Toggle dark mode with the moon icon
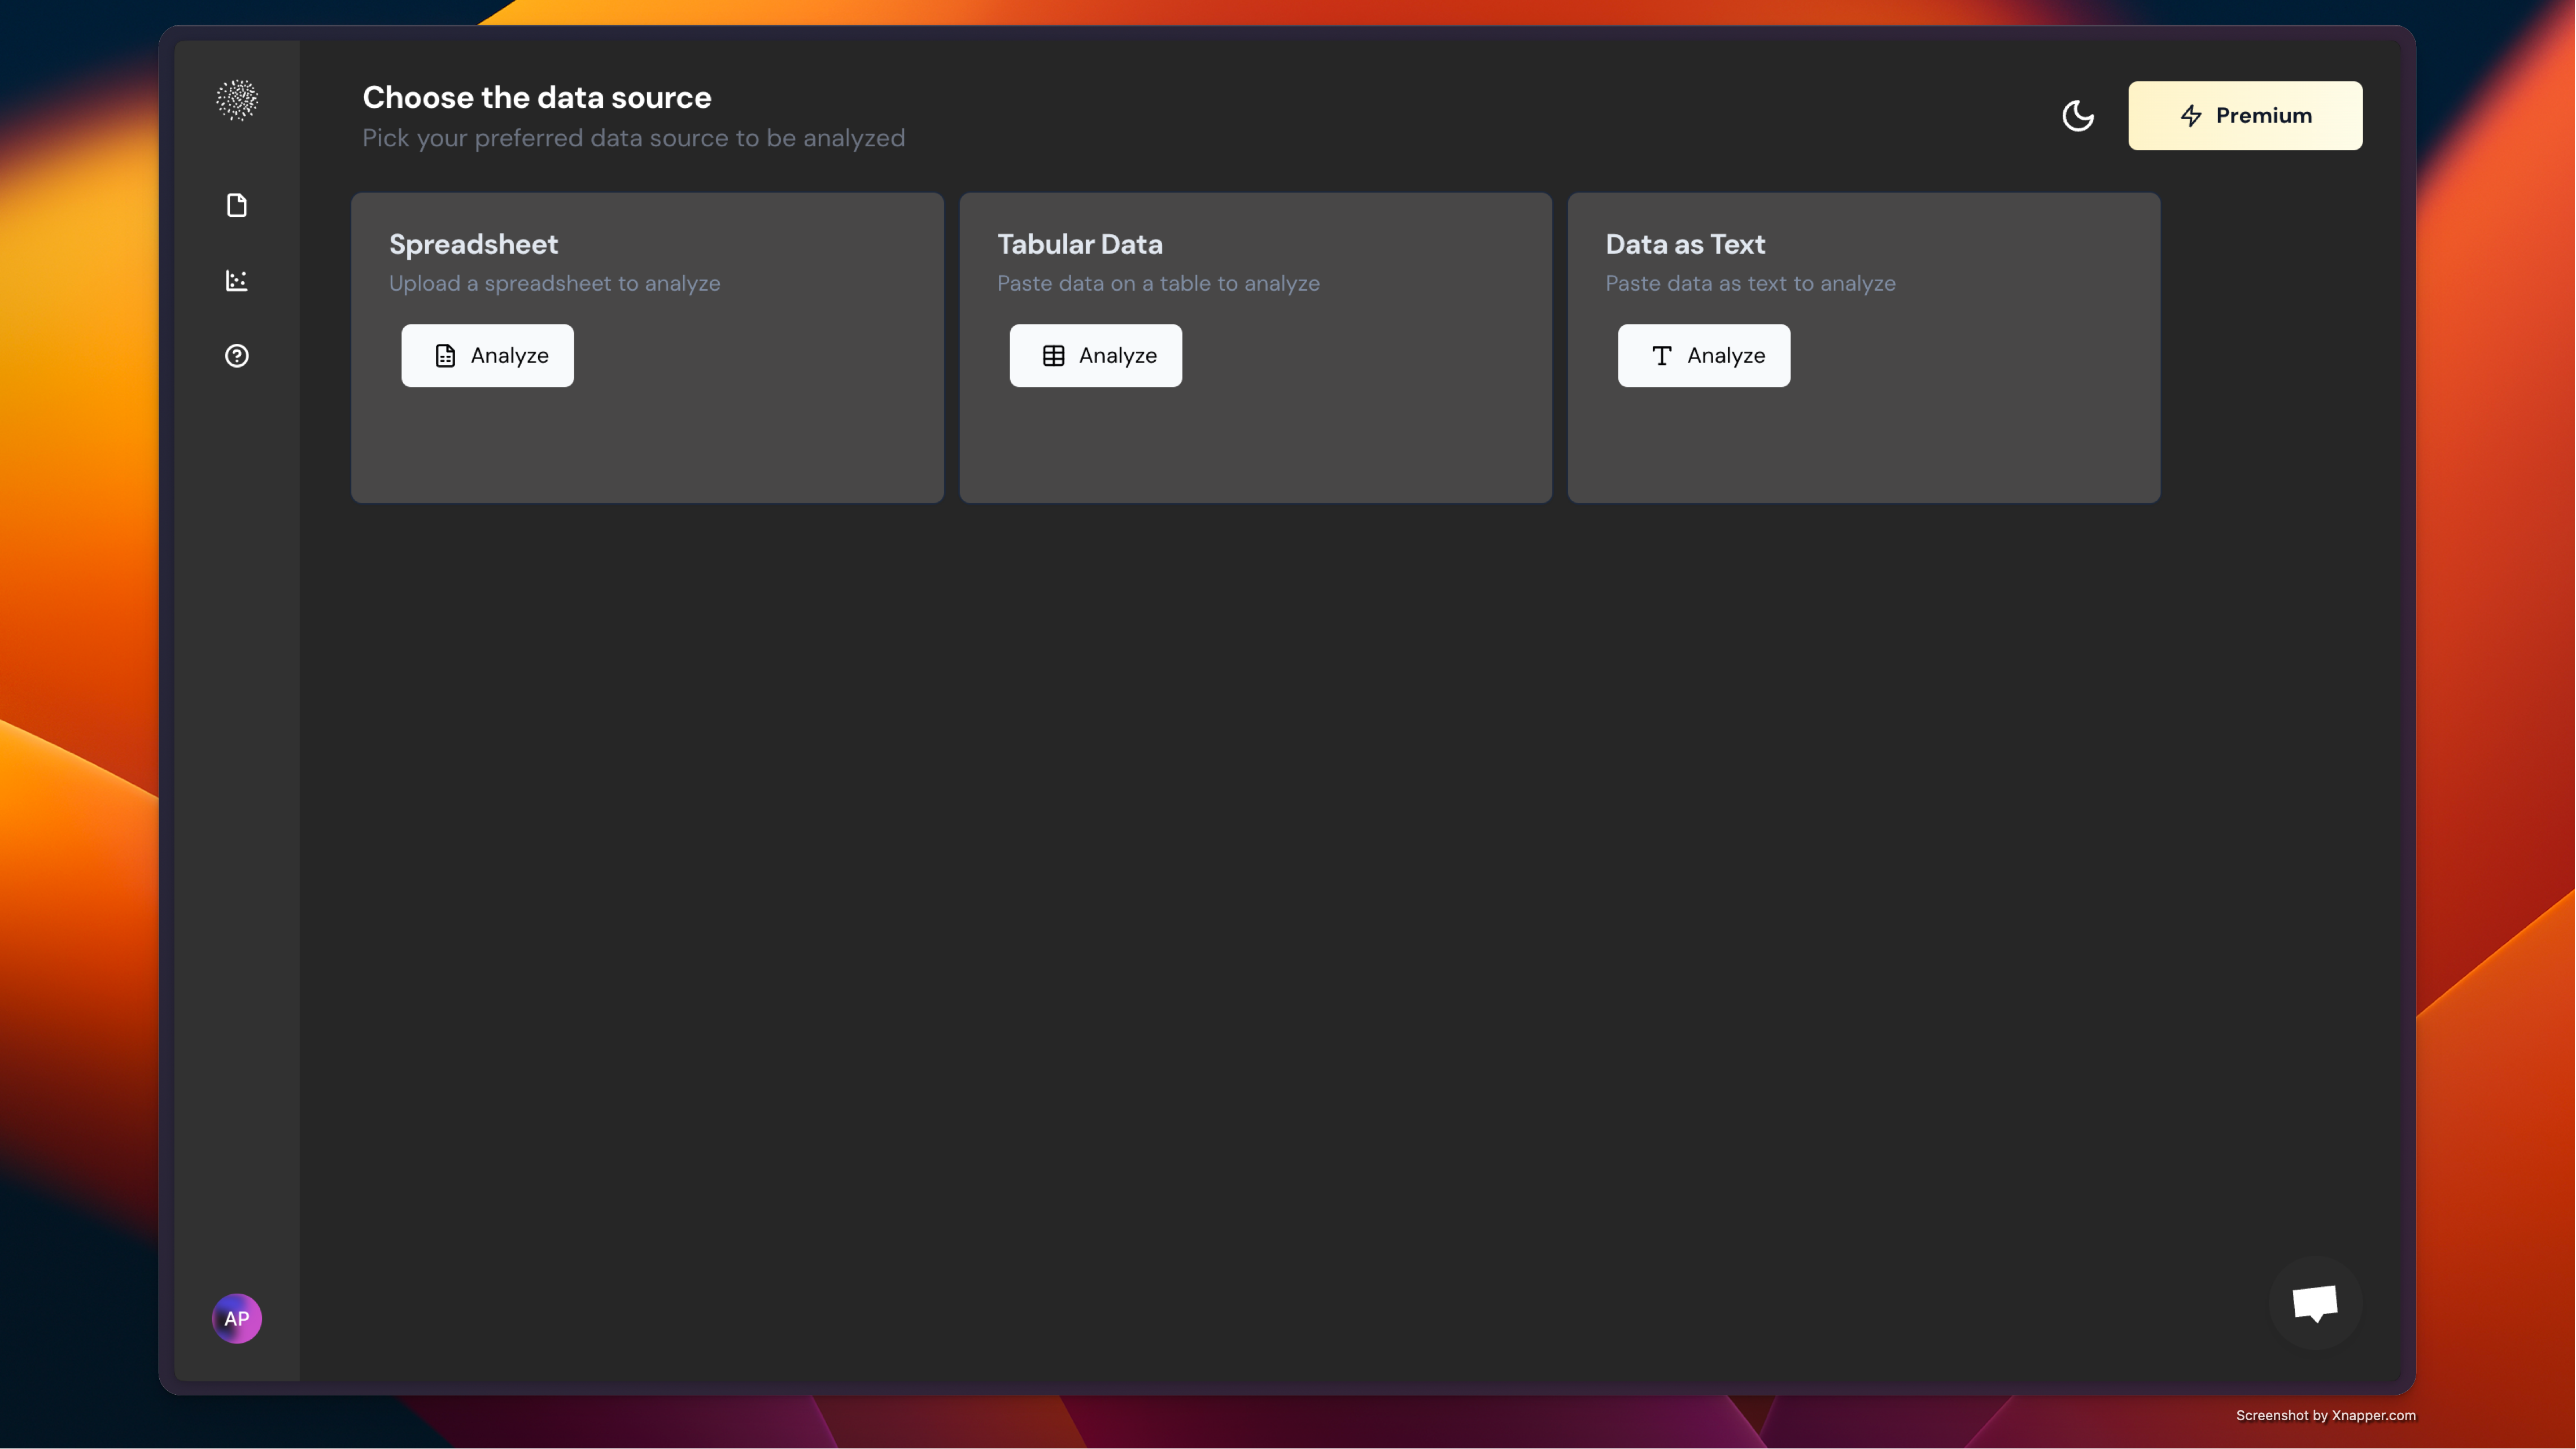Viewport: 2576px width, 1449px height. click(x=2078, y=116)
